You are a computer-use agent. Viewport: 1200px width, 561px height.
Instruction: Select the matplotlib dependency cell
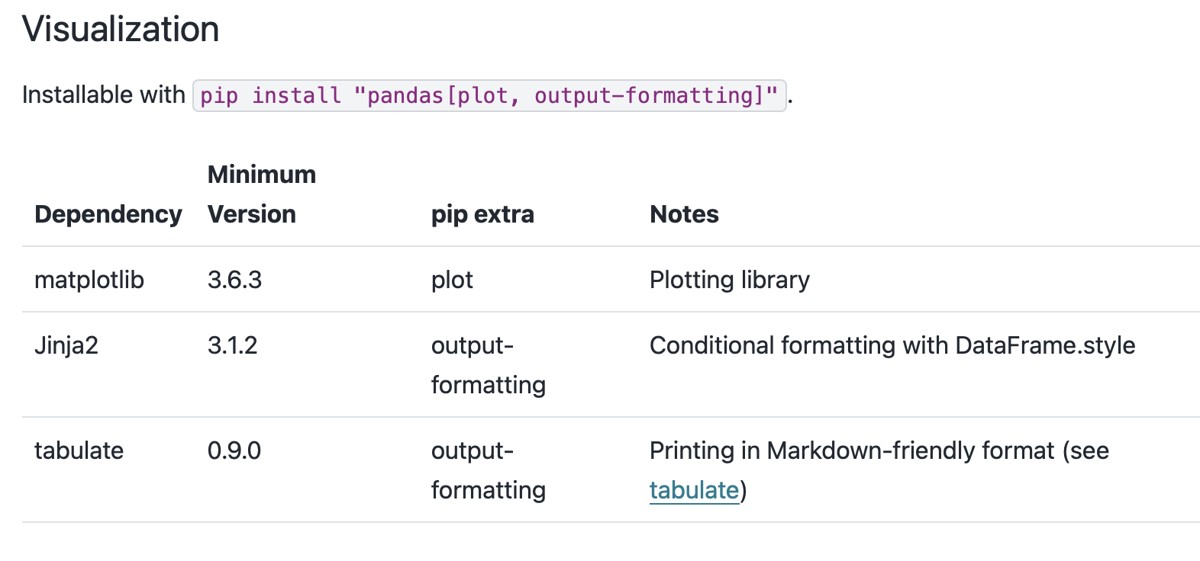(x=89, y=280)
